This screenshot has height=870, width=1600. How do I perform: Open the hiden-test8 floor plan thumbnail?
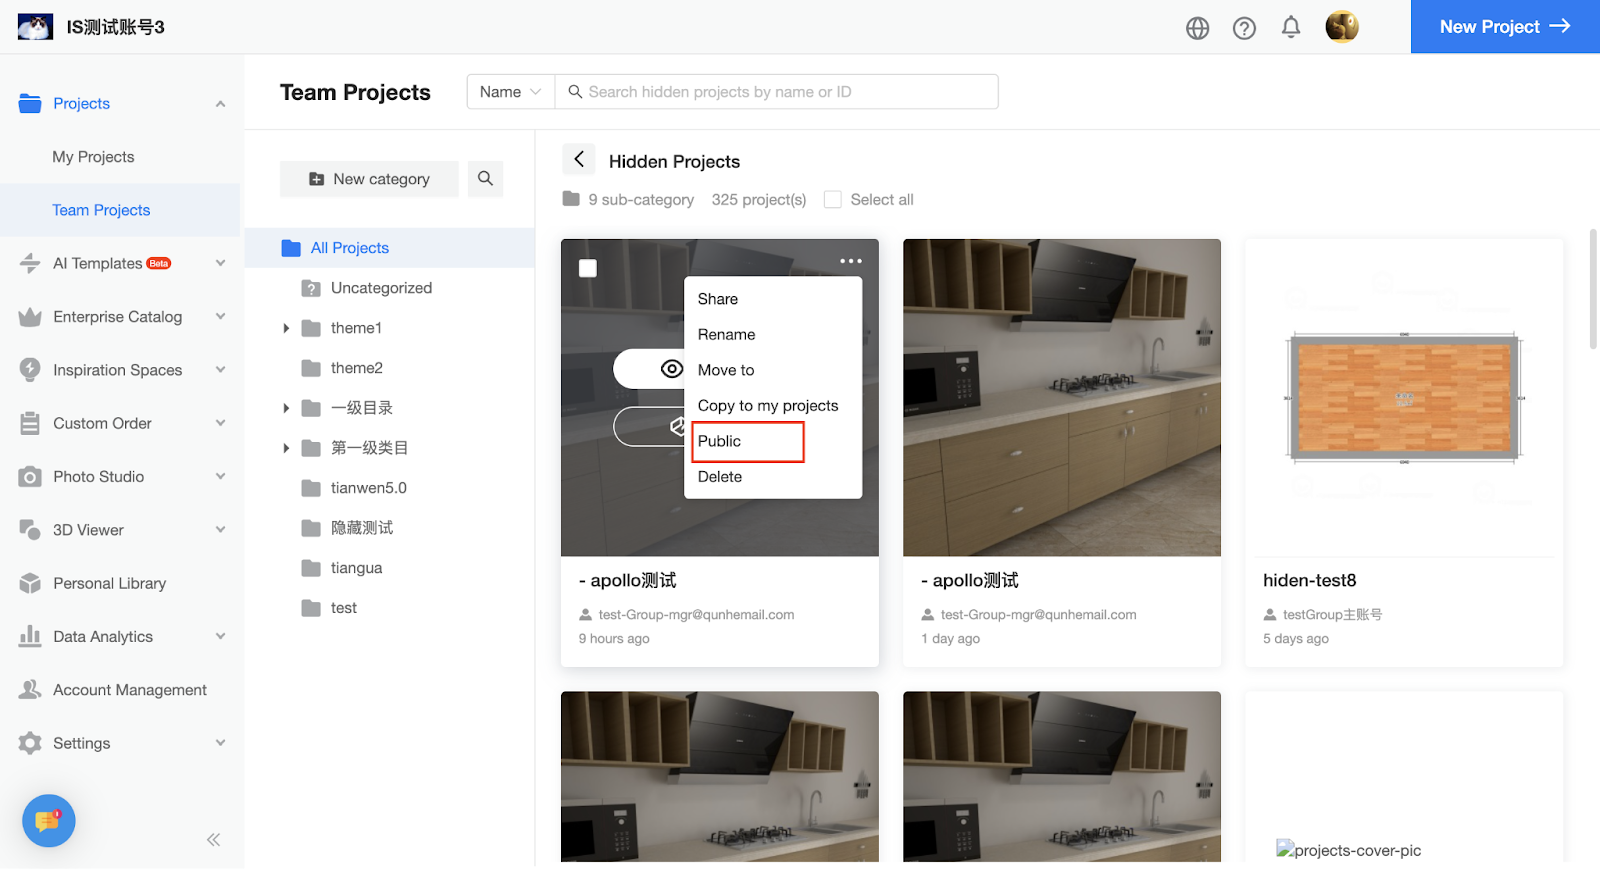(x=1403, y=397)
